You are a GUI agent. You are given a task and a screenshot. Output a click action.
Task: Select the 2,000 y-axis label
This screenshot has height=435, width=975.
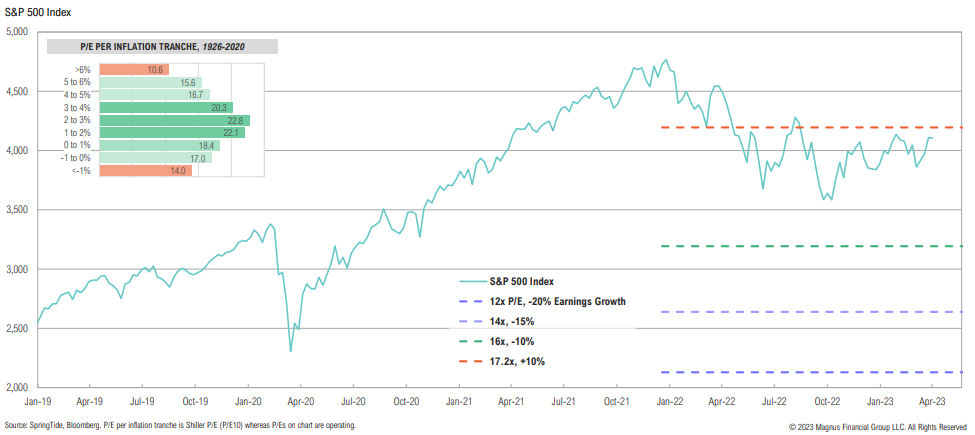pos(15,387)
